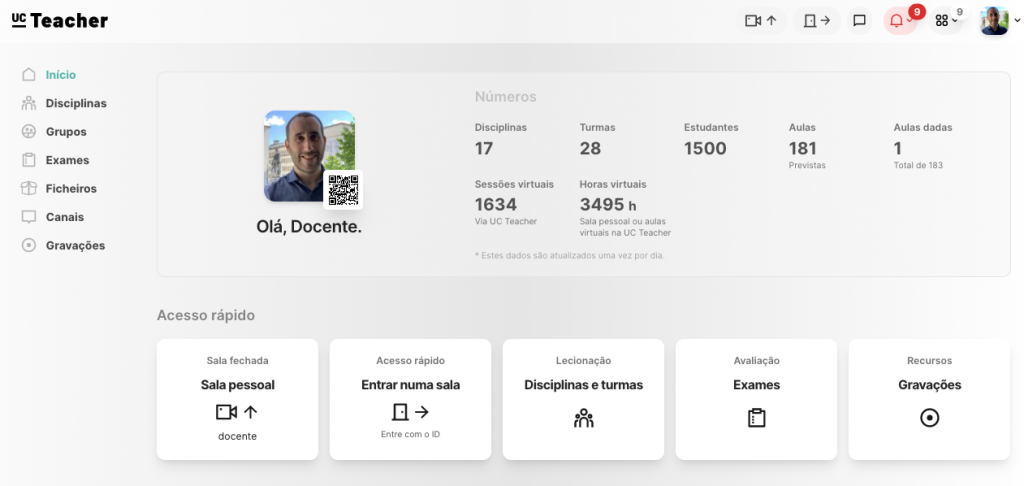Click the top-right profile avatar
Viewport: 1024px width, 486px height.
click(995, 21)
